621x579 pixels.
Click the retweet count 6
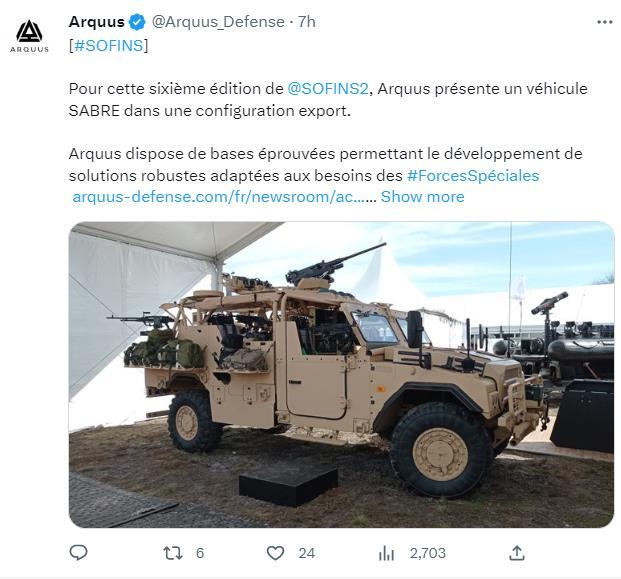tap(200, 553)
